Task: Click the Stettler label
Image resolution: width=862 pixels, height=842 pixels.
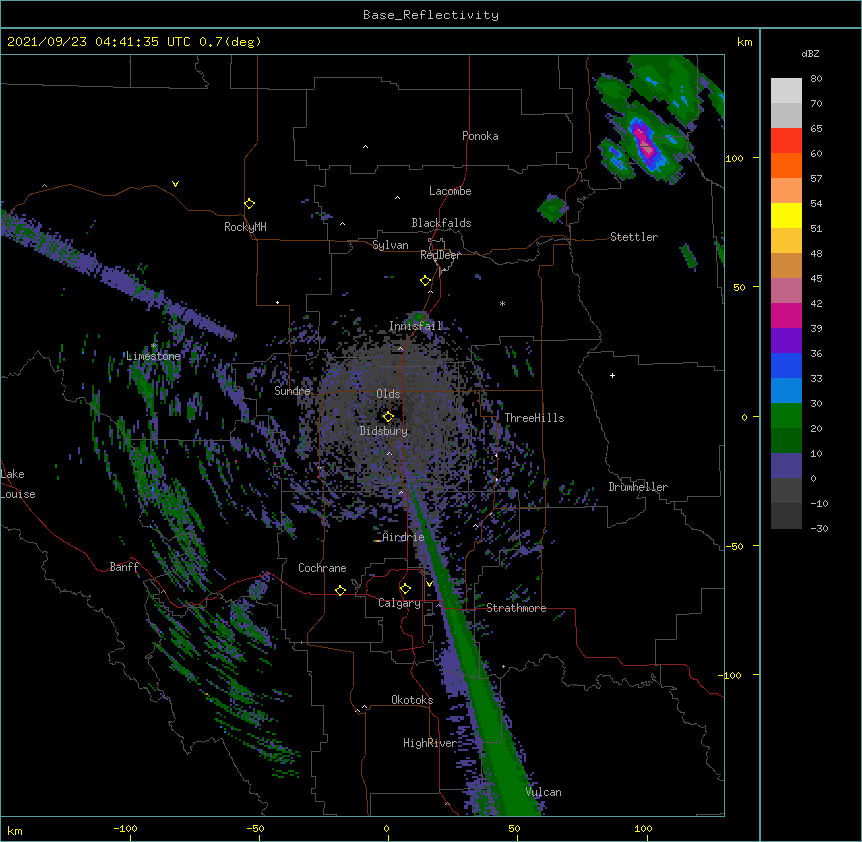Action: pos(634,237)
